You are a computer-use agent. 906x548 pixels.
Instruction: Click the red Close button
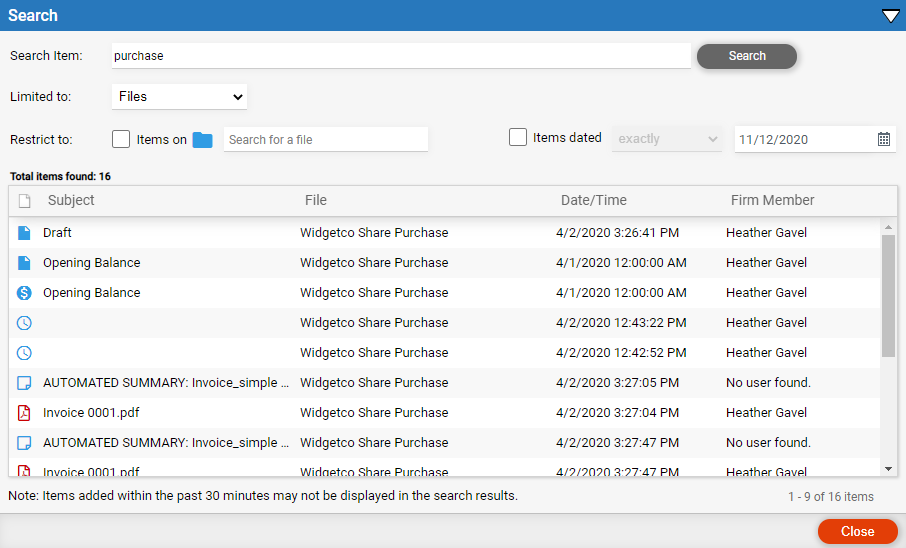tap(857, 531)
